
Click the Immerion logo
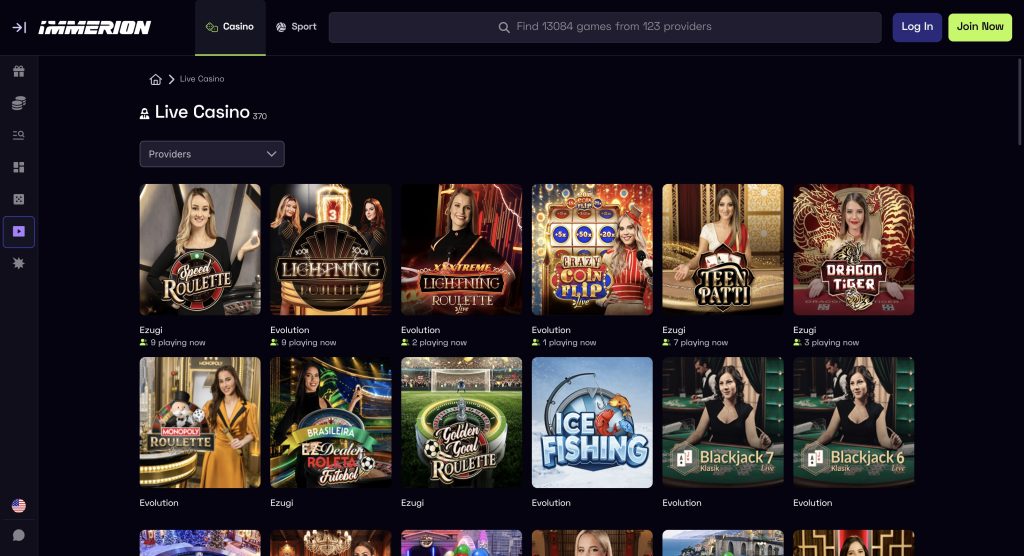click(95, 27)
